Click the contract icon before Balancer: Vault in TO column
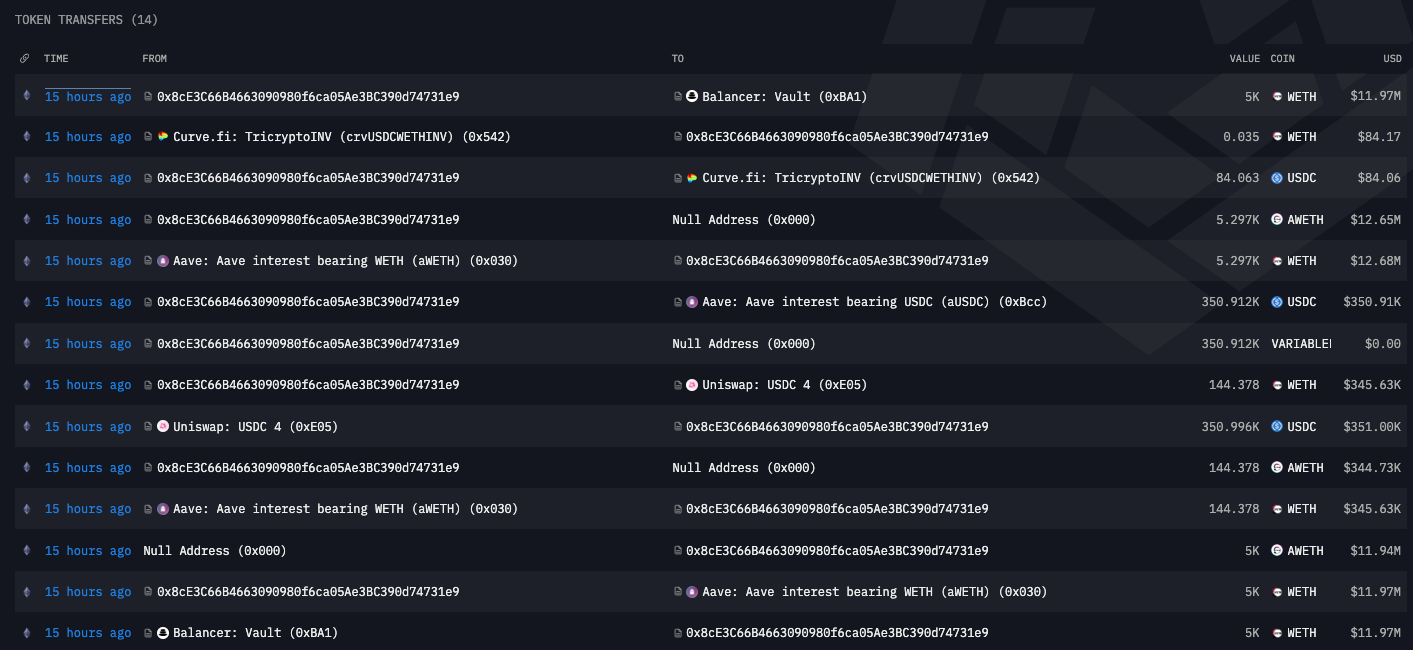Screen dimensions: 1413x650 678,97
